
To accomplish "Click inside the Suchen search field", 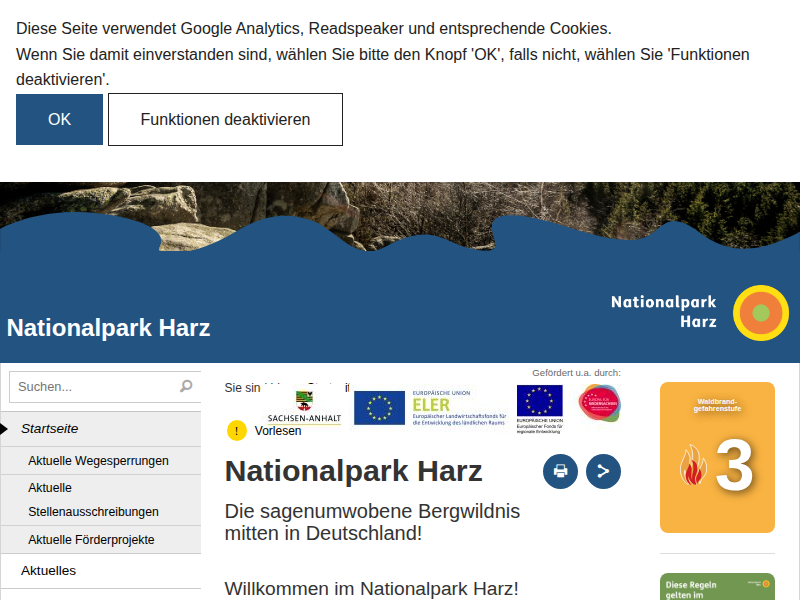I will pyautogui.click(x=90, y=386).
